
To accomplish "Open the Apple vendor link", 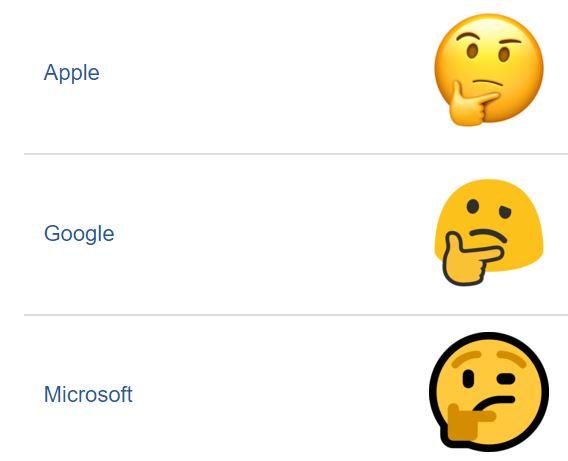I will click(71, 73).
